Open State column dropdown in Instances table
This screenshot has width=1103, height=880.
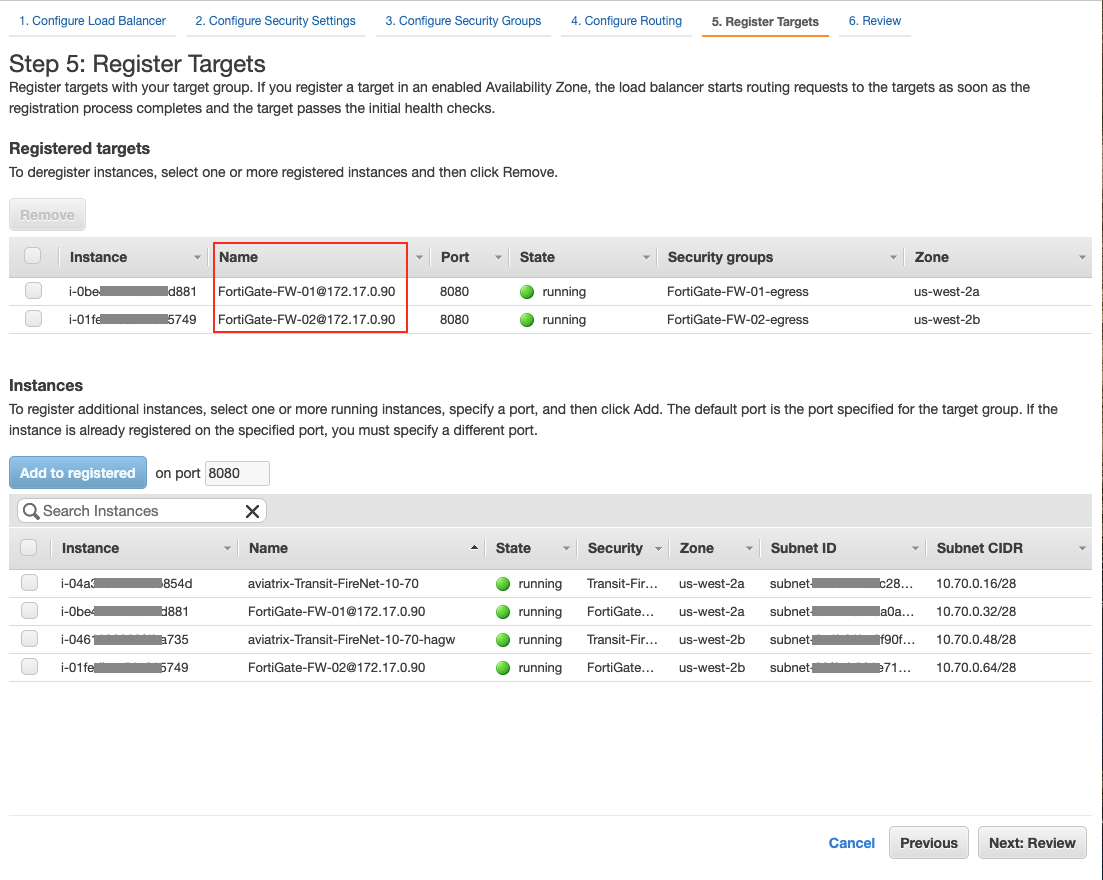point(566,549)
